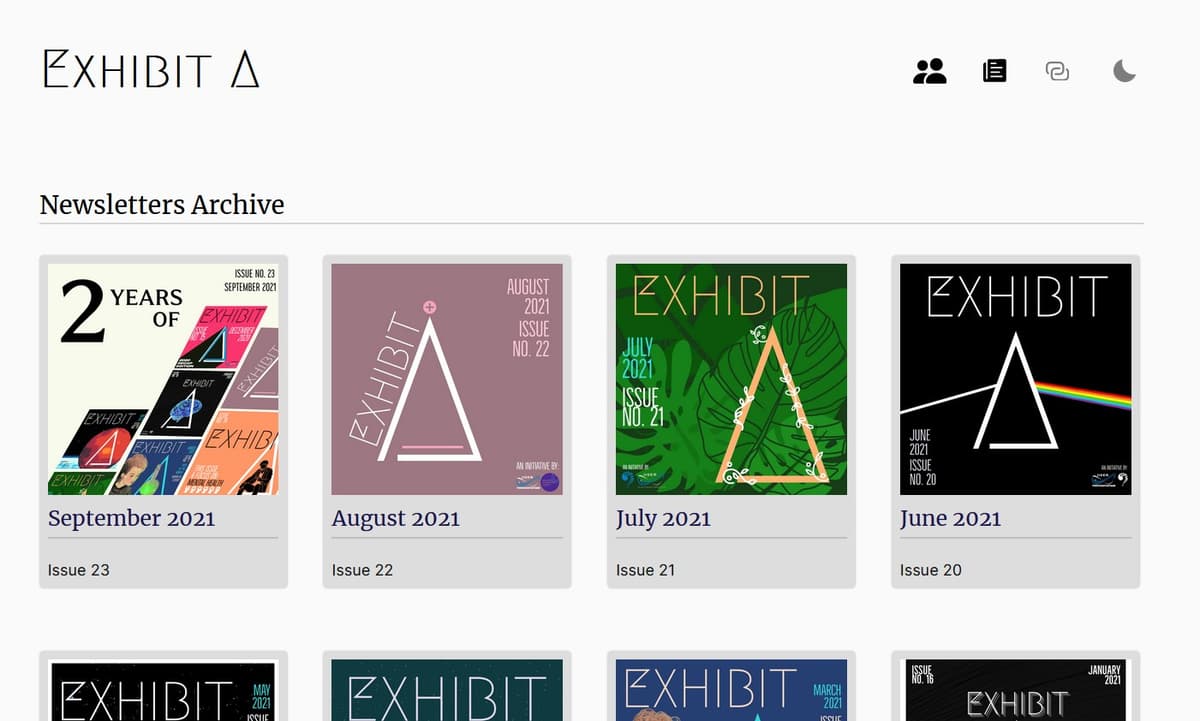Click the chat bubbles icon in header

1057,71
